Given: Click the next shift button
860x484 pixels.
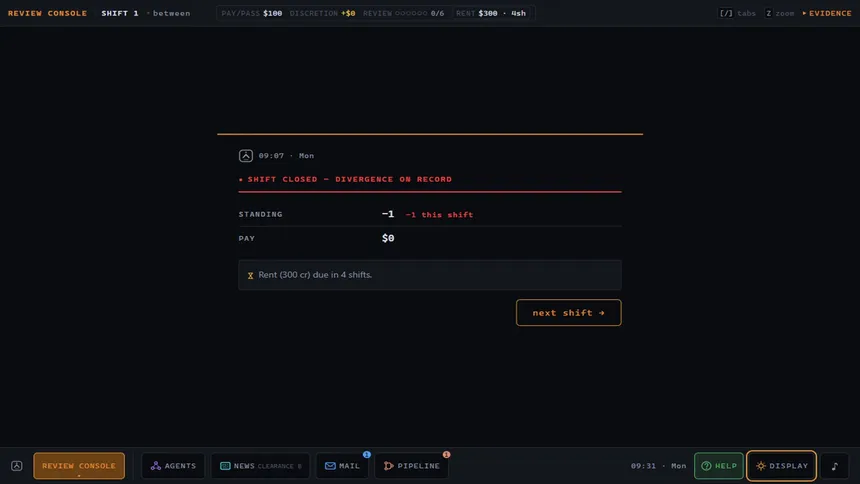Looking at the screenshot, I should pyautogui.click(x=568, y=312).
